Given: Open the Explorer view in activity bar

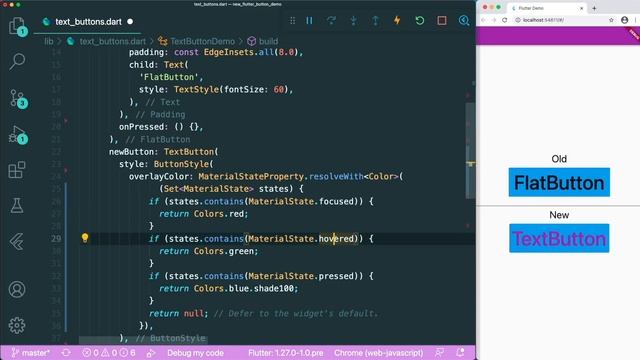Looking at the screenshot, I should [17, 26].
